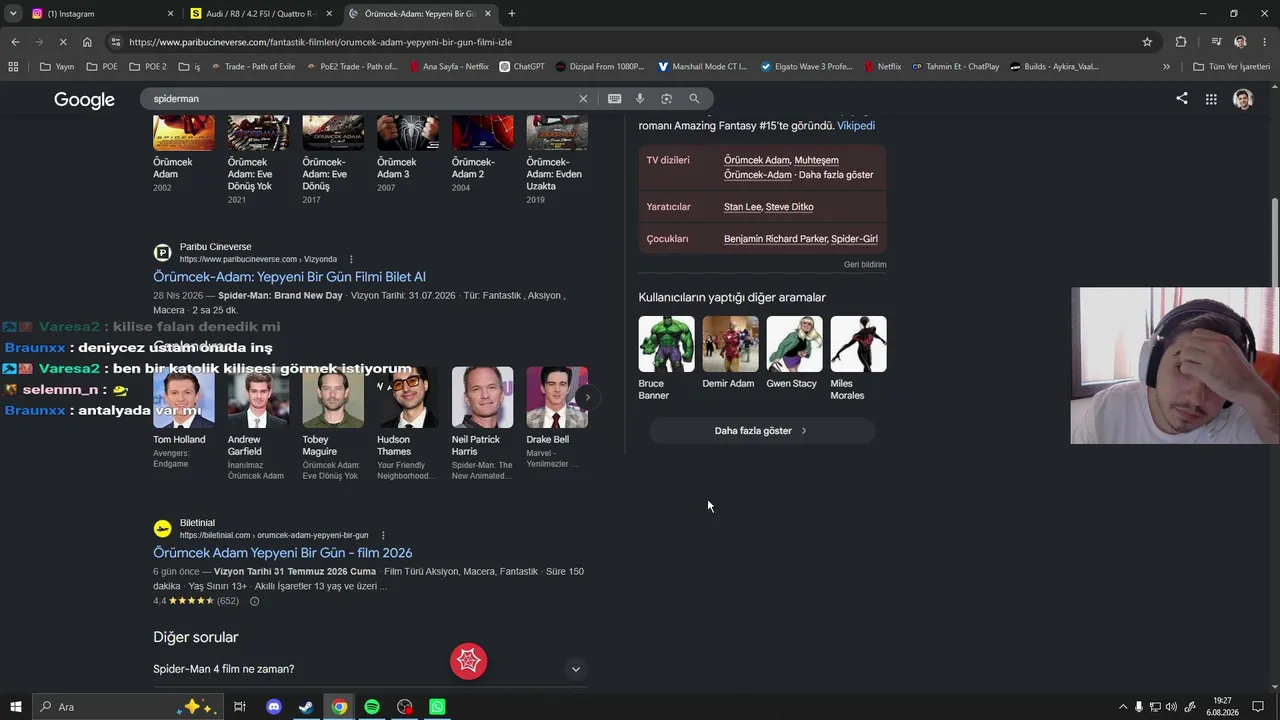Open the Chrome extensions puzzle icon

point(1181,42)
